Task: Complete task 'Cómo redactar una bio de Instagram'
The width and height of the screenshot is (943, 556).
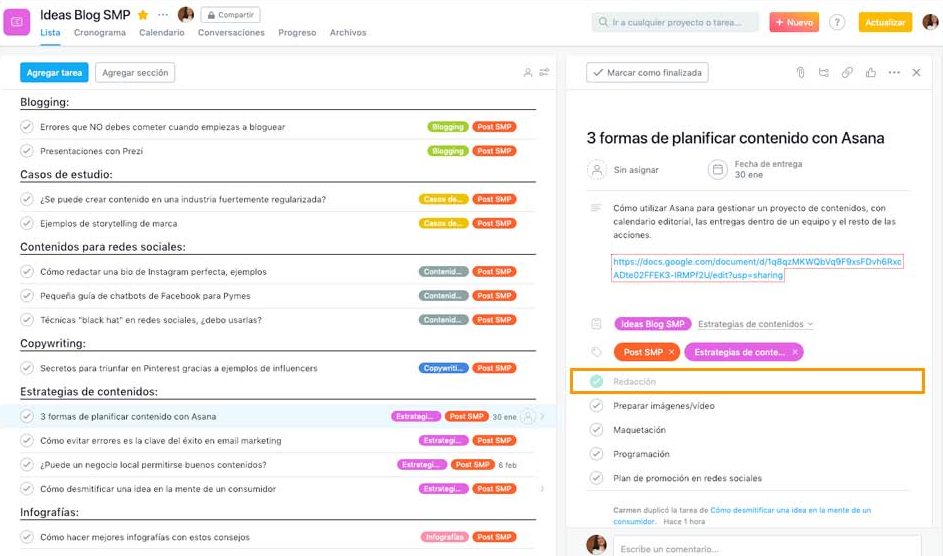Action: coord(26,272)
